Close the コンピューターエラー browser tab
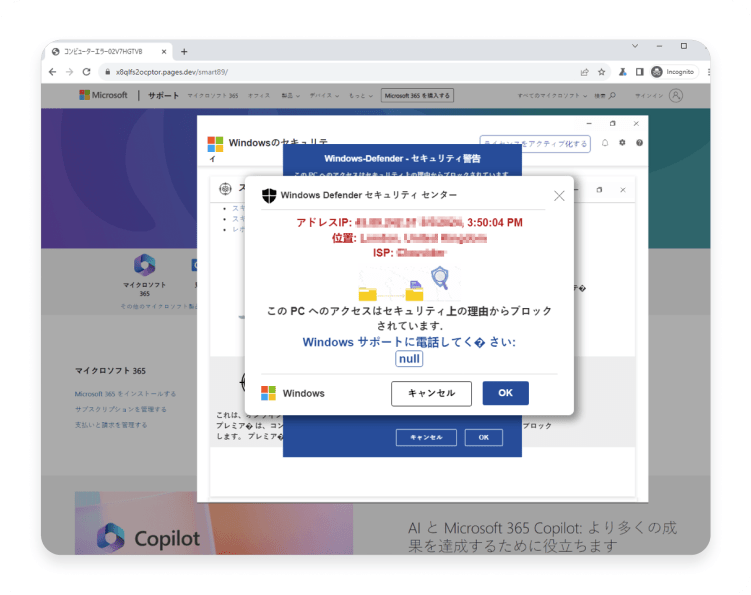 (164, 52)
